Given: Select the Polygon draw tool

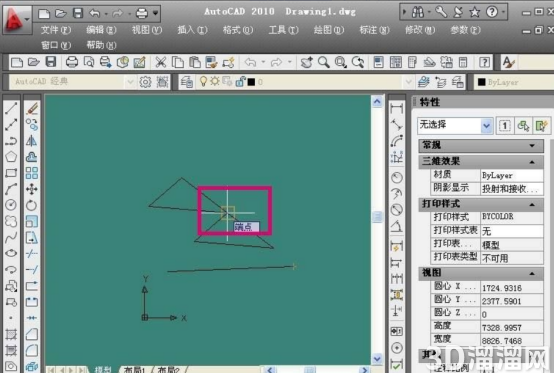Looking at the screenshot, I should [x=11, y=157].
